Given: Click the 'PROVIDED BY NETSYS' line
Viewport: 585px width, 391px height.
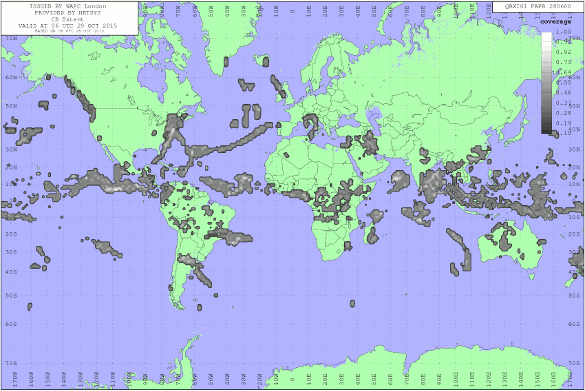Looking at the screenshot, I should click(x=68, y=13).
